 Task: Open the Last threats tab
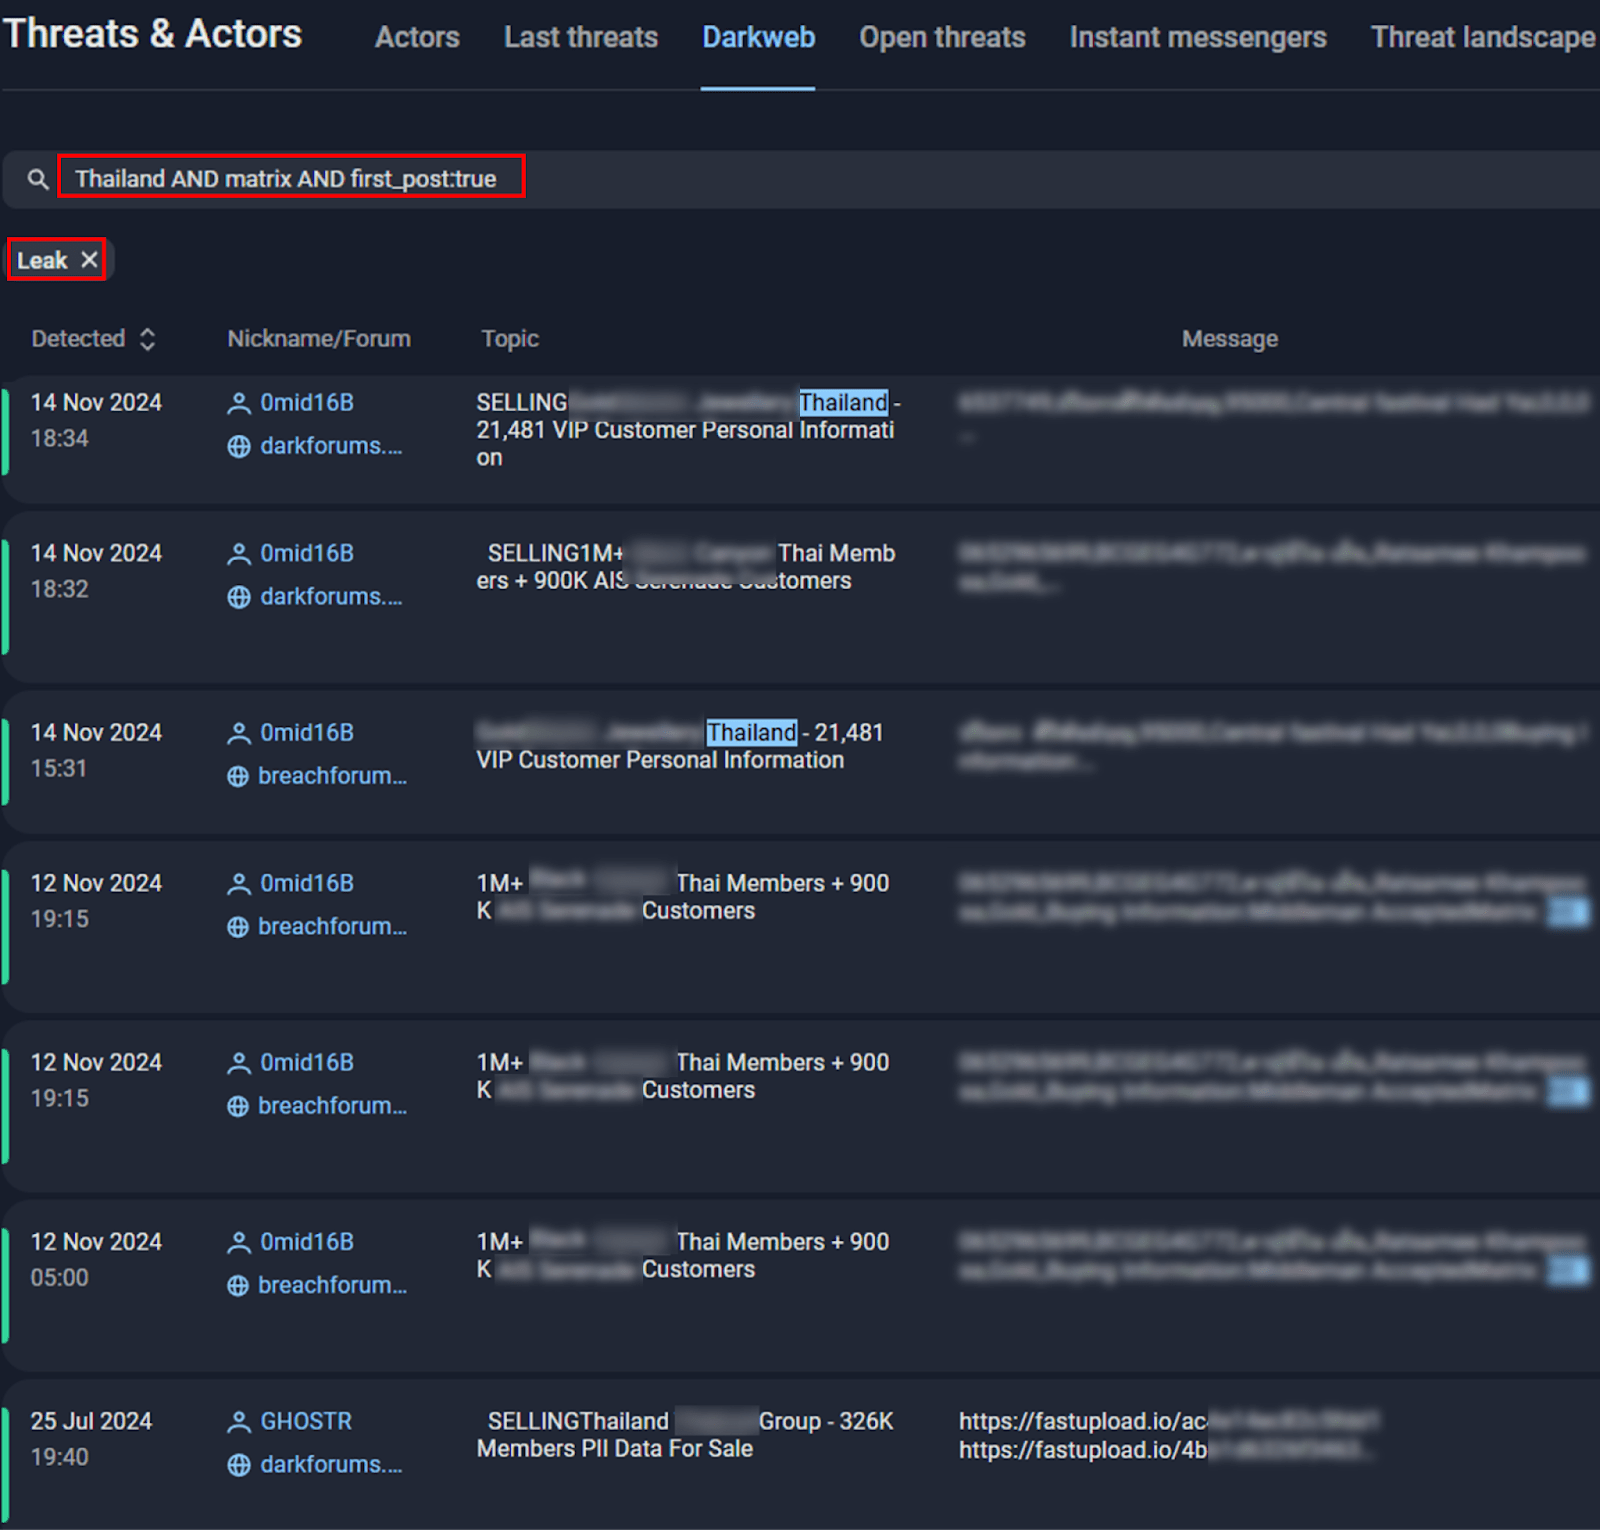(x=580, y=37)
